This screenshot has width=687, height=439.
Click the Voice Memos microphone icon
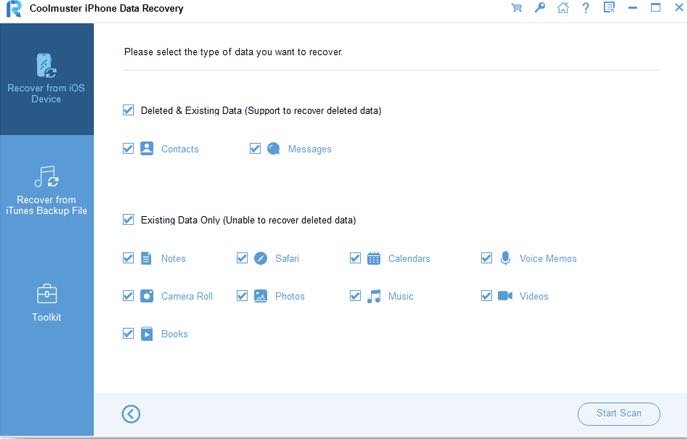point(505,258)
